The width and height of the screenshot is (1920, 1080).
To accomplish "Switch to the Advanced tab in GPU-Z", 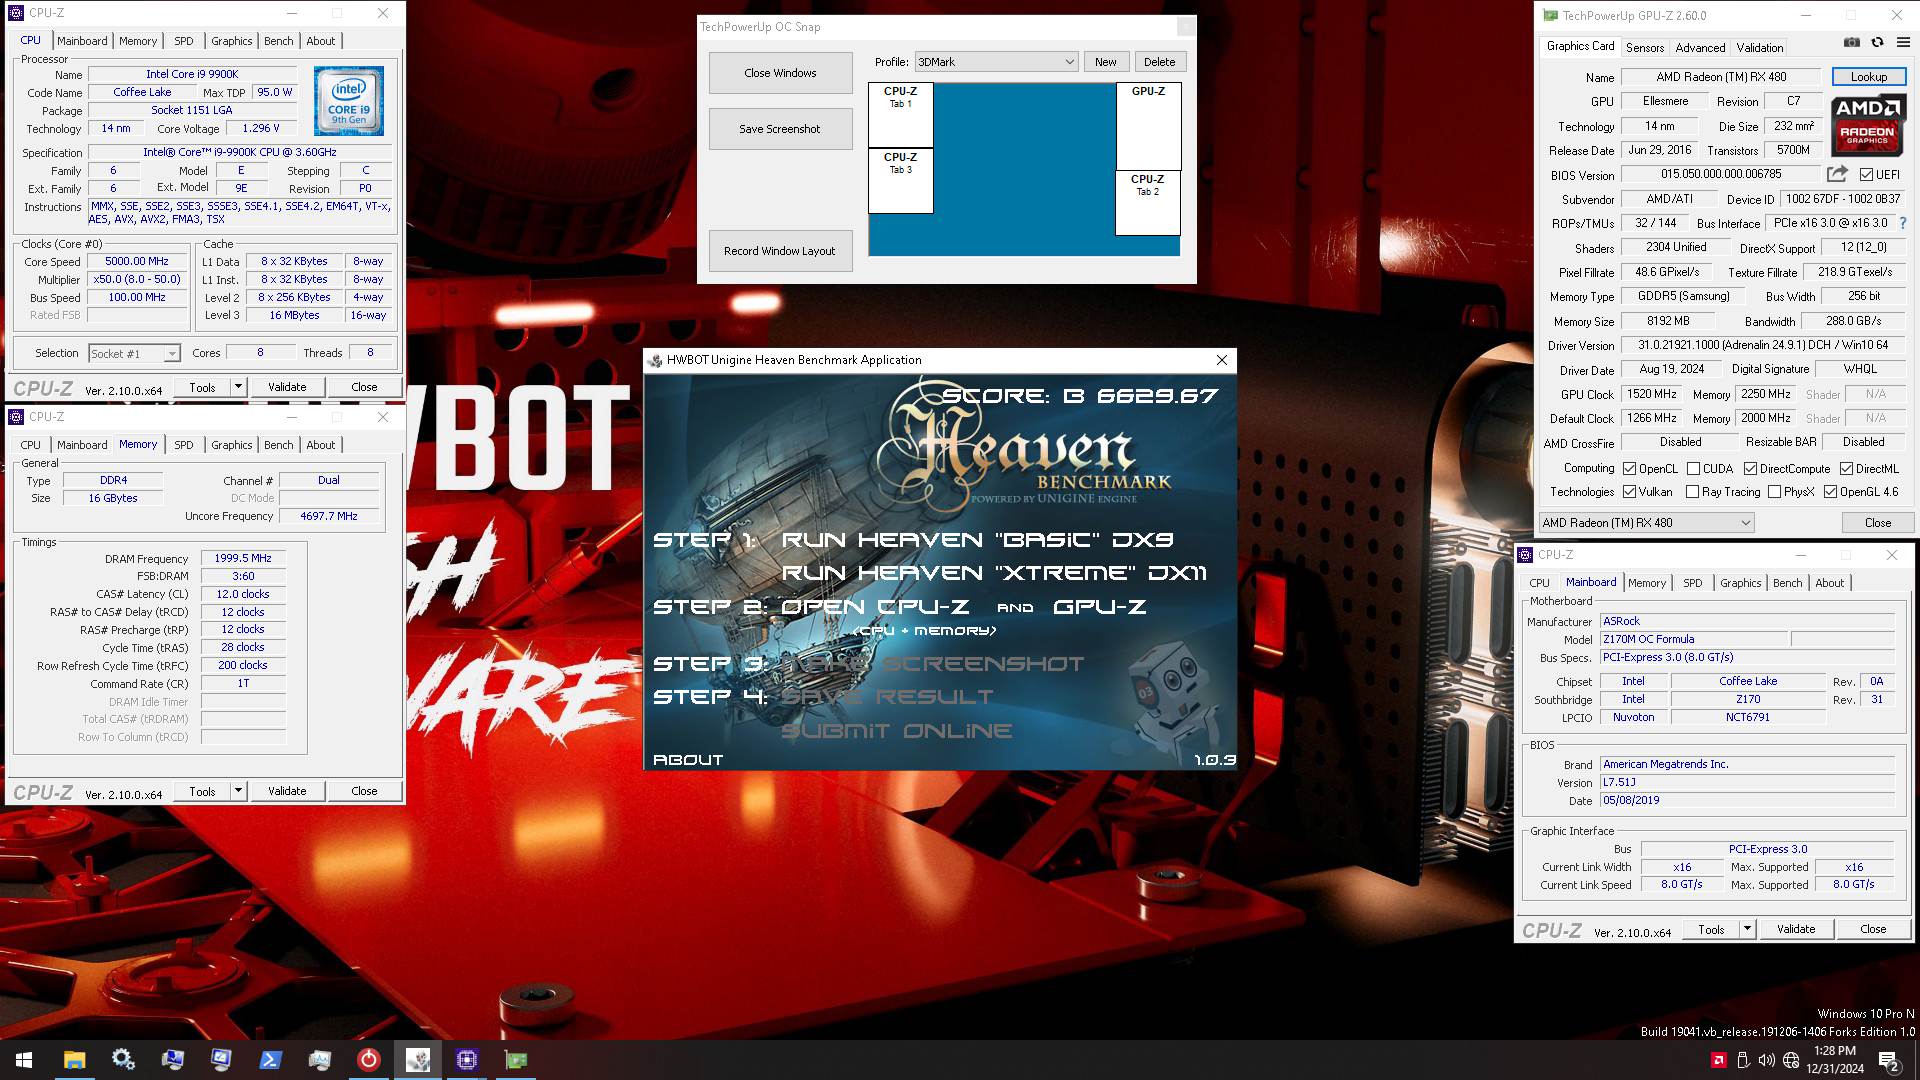I will coord(1700,47).
